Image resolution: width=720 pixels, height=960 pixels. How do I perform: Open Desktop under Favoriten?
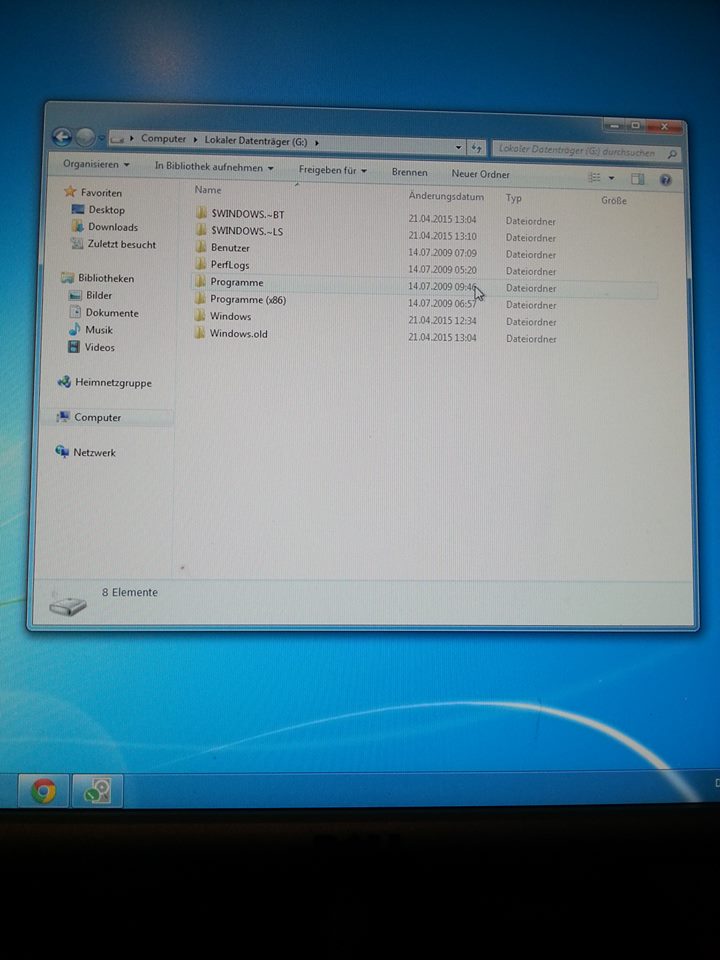107,209
